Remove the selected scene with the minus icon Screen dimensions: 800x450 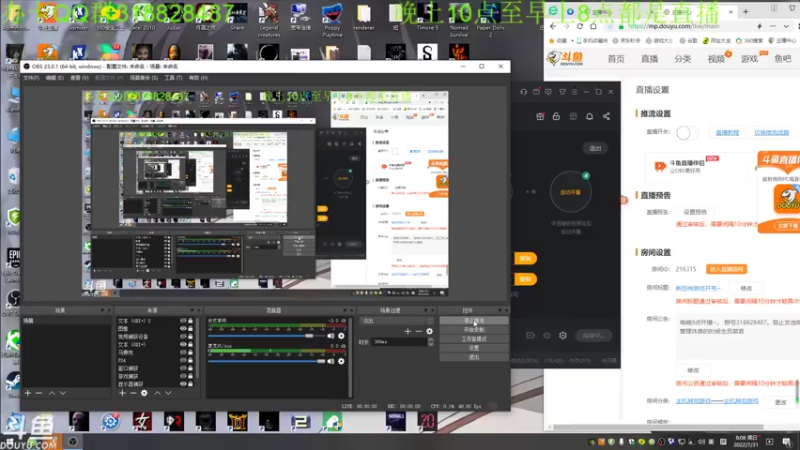click(x=39, y=393)
